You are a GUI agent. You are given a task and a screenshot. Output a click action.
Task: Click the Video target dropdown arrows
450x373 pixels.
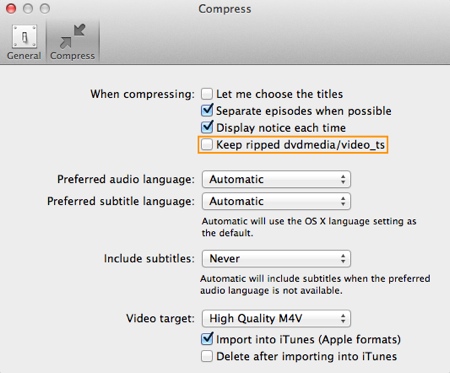pyautogui.click(x=343, y=318)
